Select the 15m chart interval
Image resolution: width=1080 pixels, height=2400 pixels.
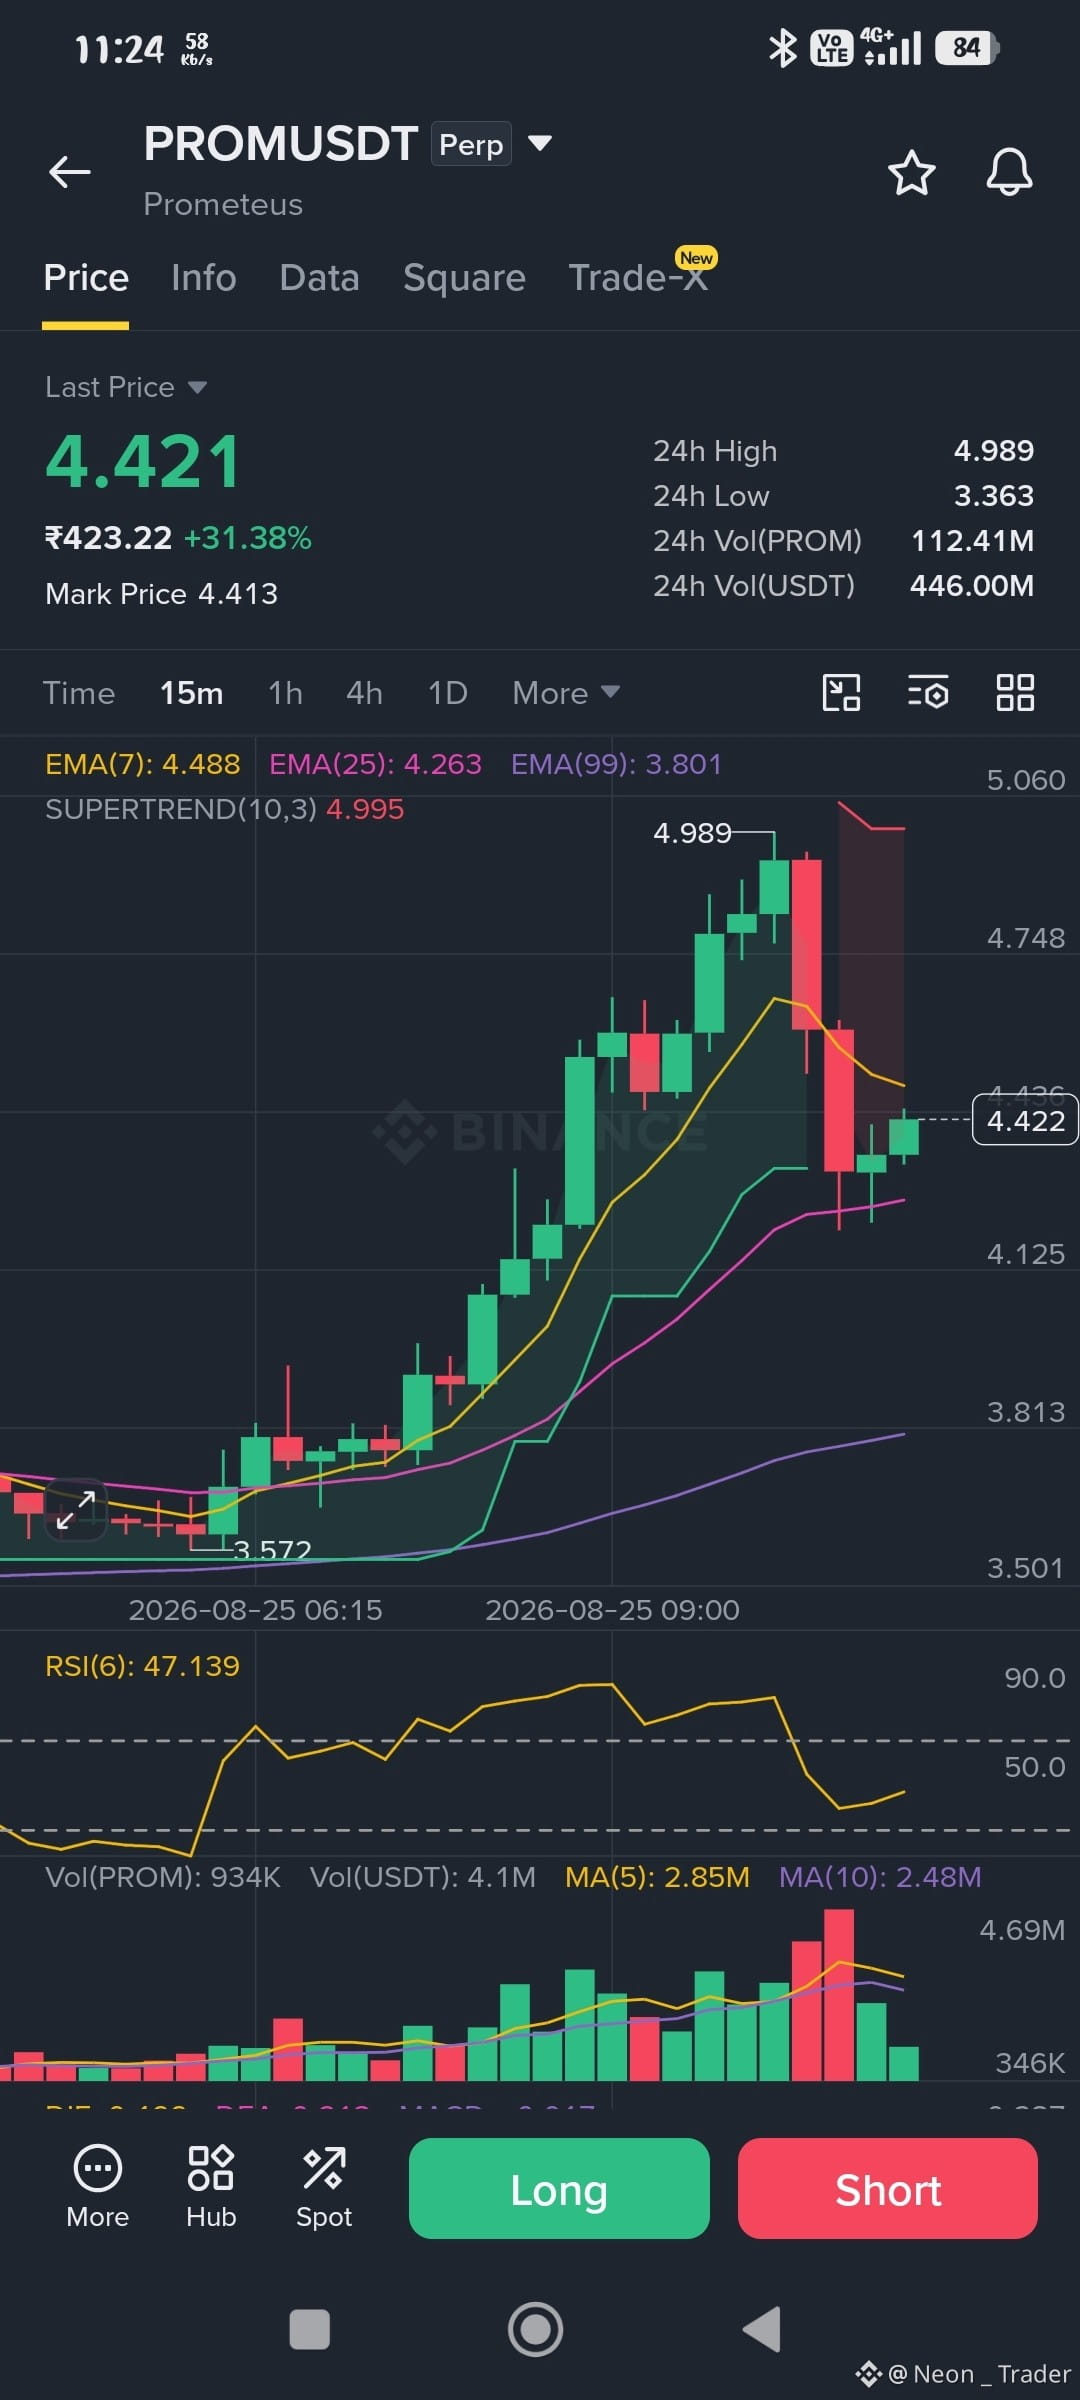192,693
